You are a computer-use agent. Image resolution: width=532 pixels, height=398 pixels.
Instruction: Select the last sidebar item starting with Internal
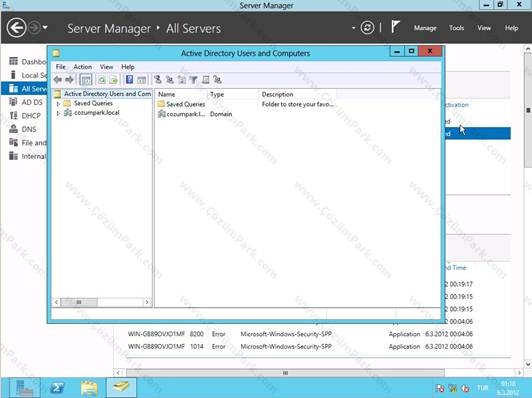(27, 156)
